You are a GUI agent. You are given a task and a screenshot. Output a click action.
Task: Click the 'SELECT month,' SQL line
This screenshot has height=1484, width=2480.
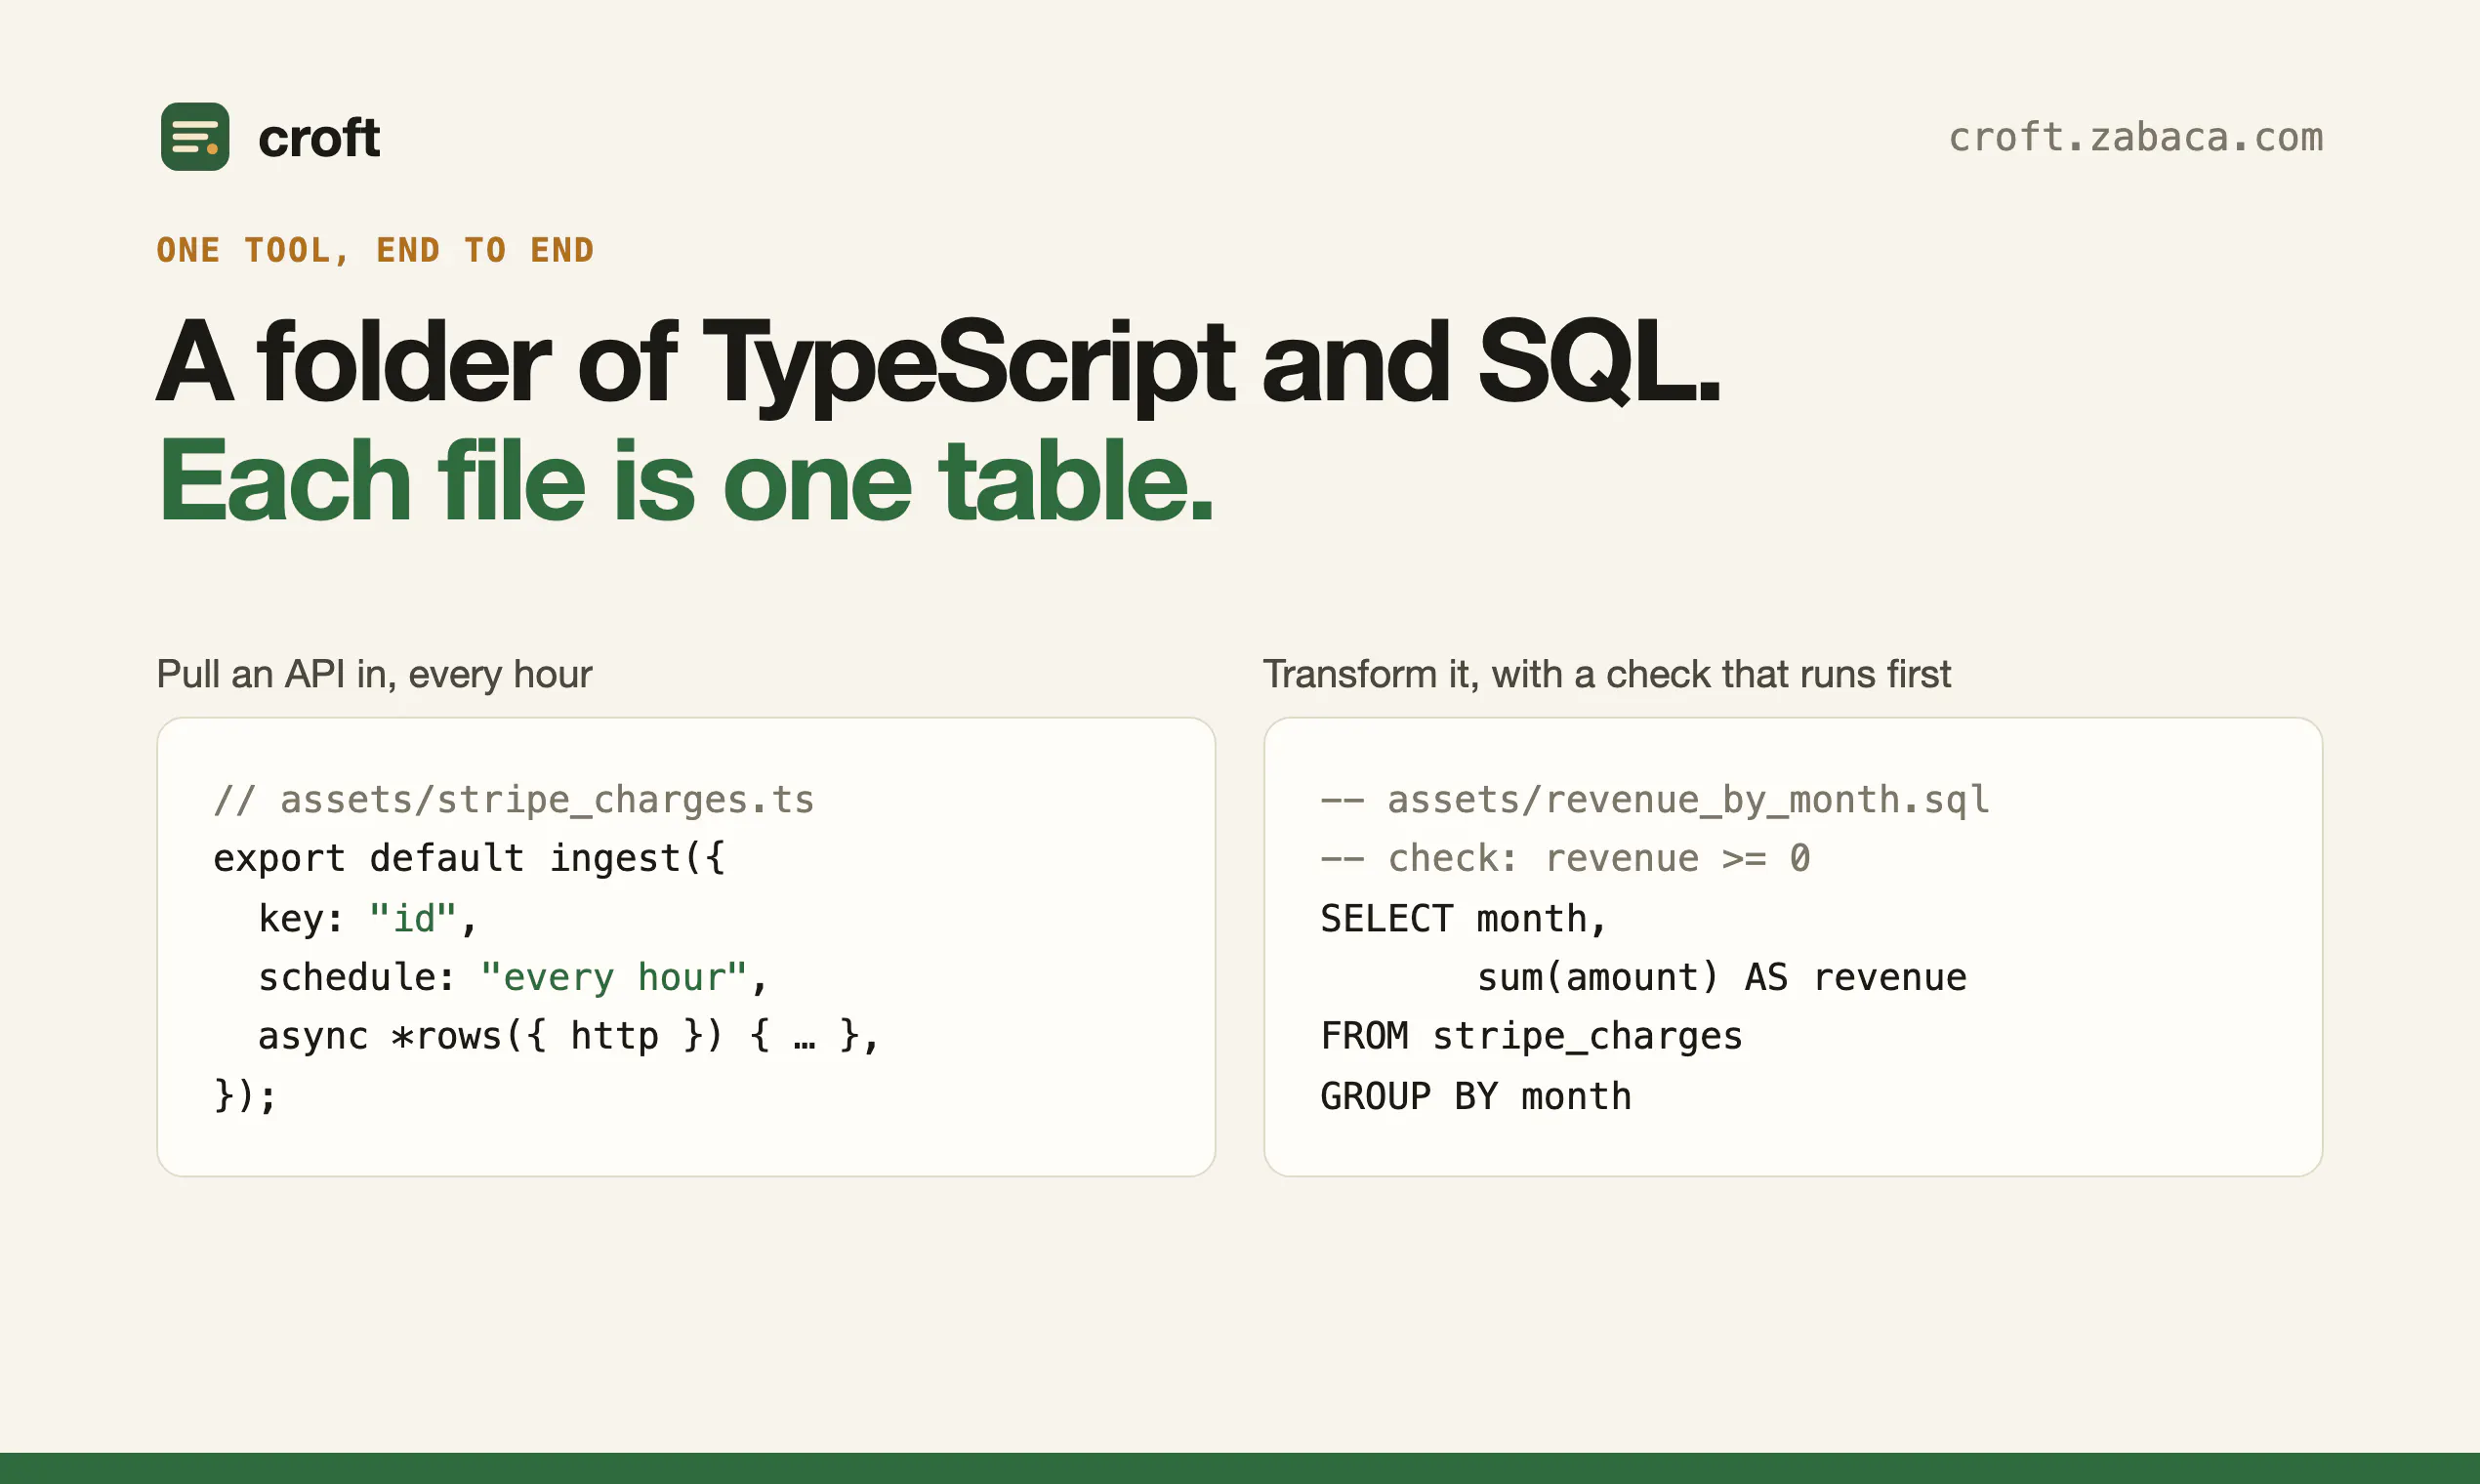(1463, 919)
